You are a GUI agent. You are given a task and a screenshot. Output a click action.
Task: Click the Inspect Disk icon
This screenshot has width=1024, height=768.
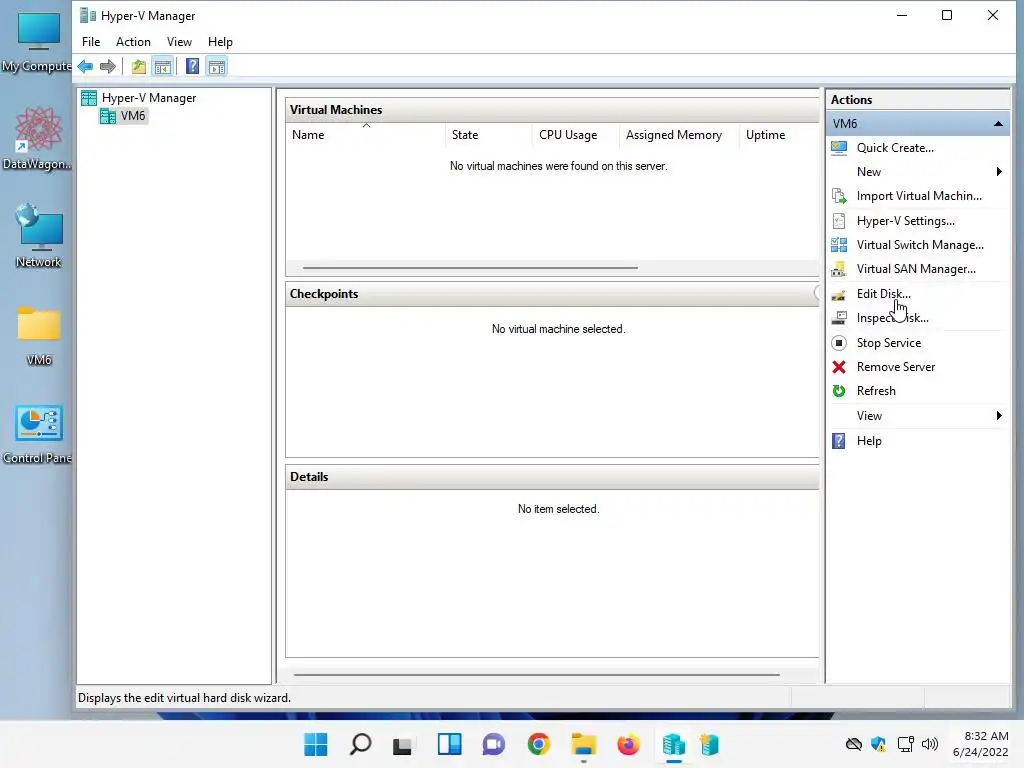click(839, 318)
